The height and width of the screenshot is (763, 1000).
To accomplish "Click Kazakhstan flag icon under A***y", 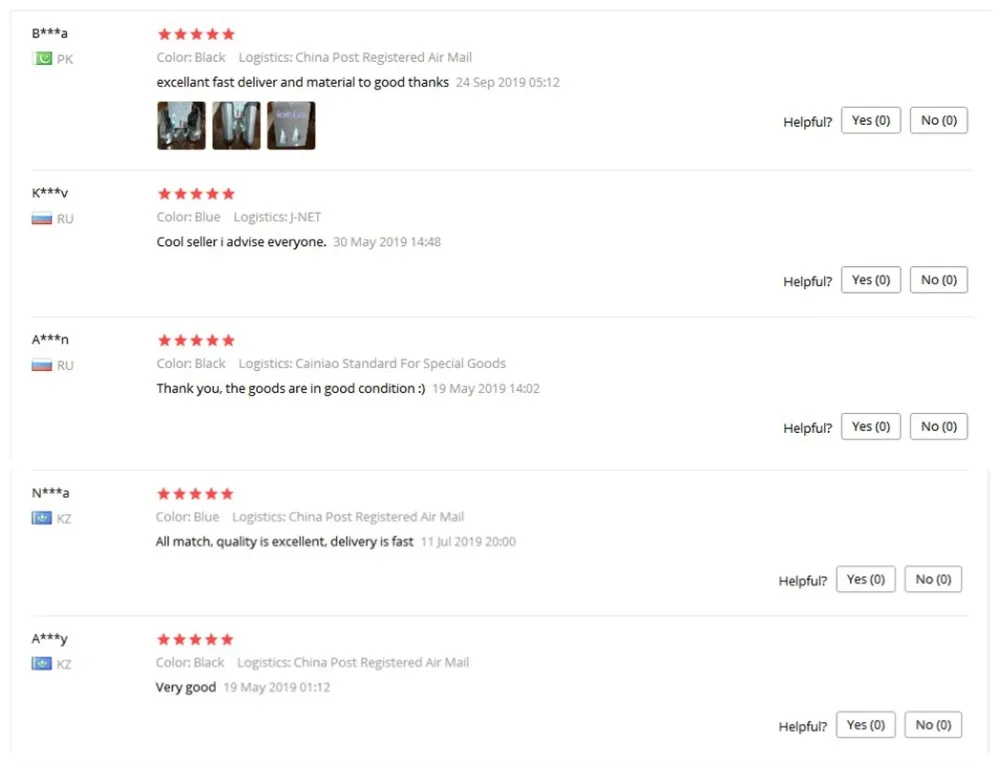I will tap(42, 664).
